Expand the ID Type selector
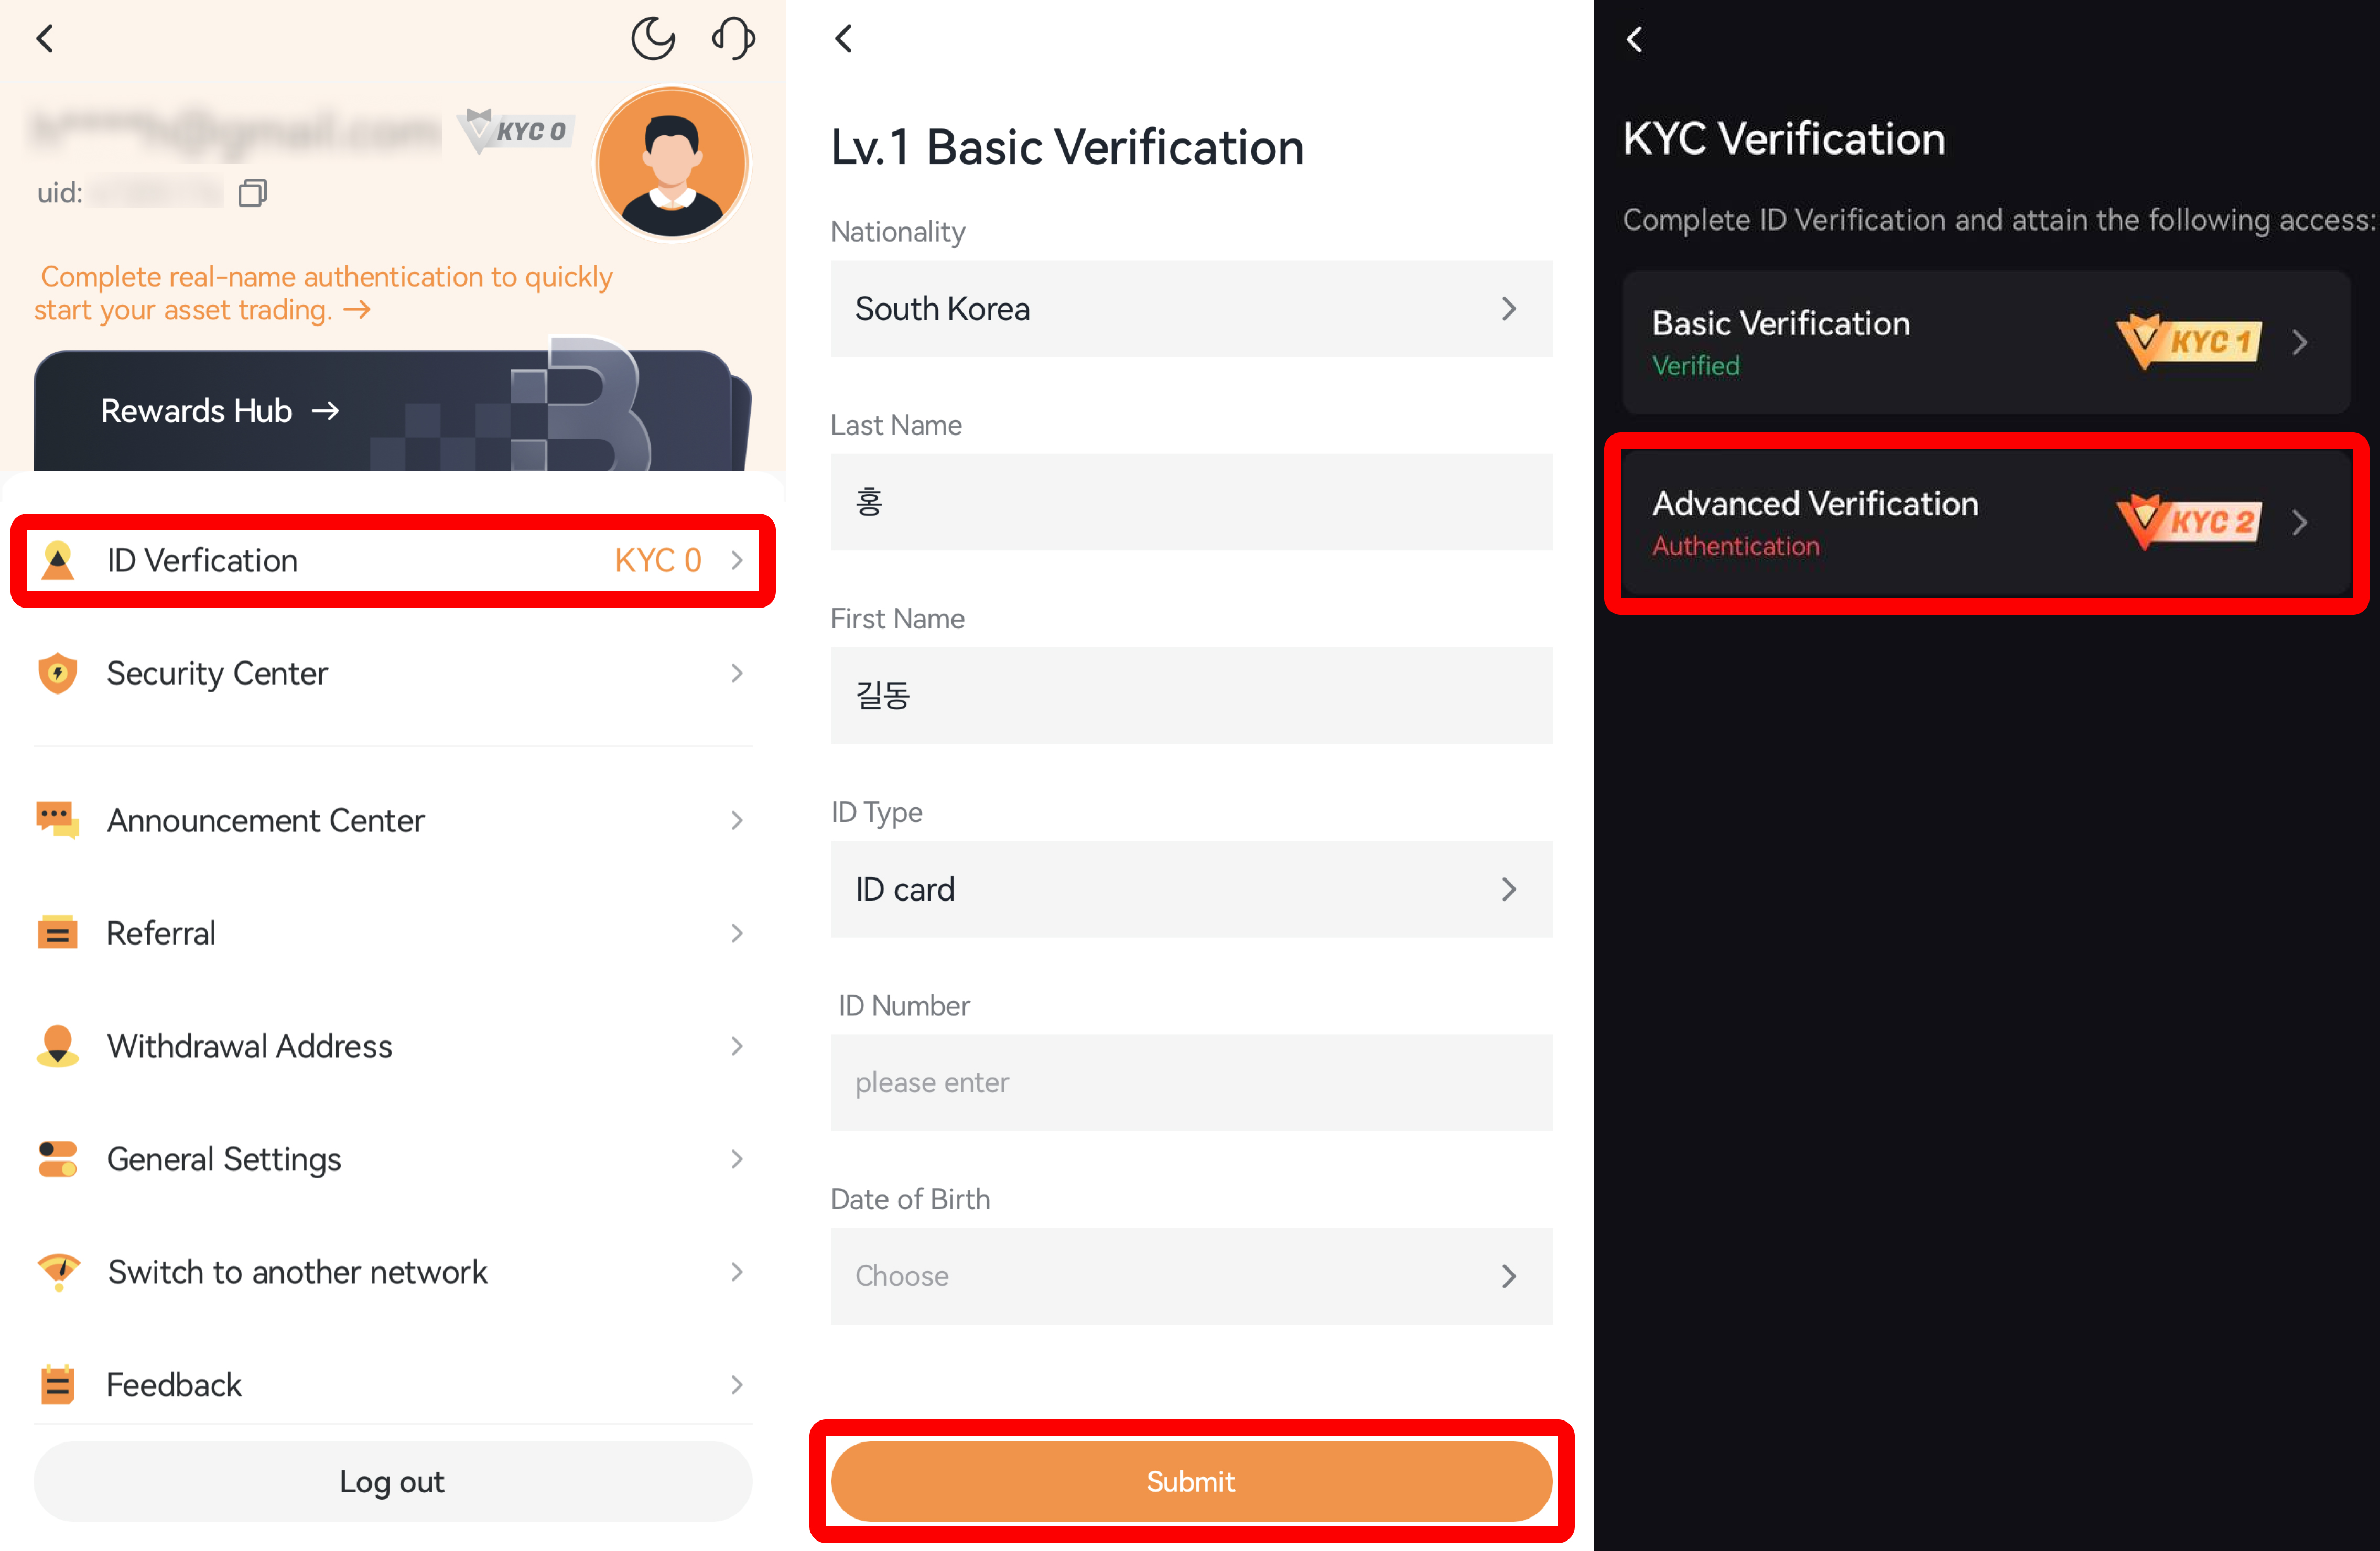2380x1551 pixels. (x=1190, y=889)
